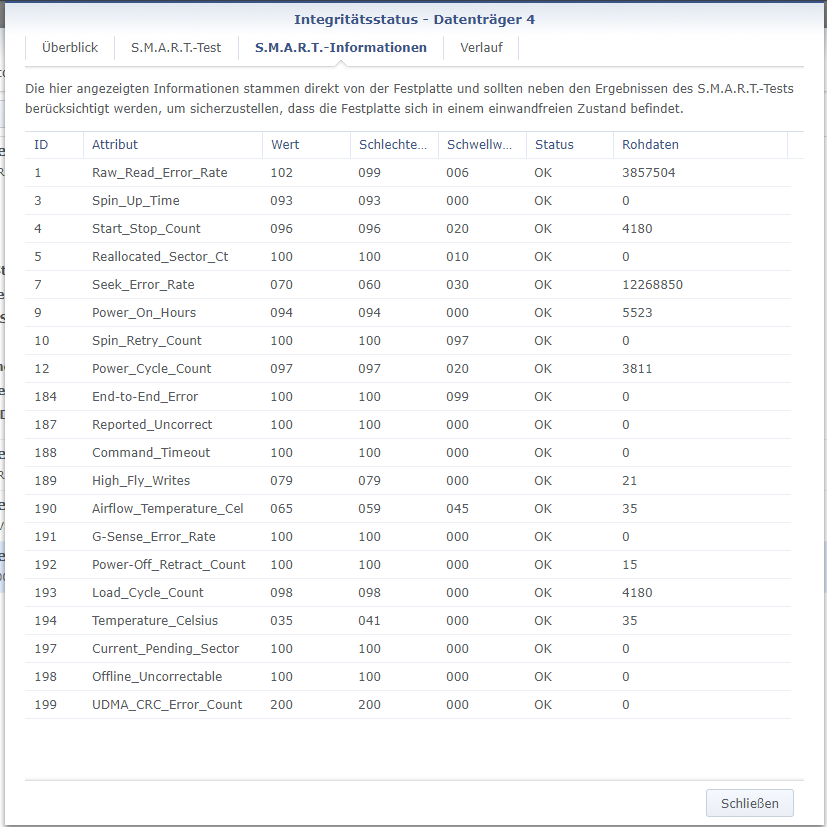Select the Seek_Error_Rate attribute

(x=143, y=284)
